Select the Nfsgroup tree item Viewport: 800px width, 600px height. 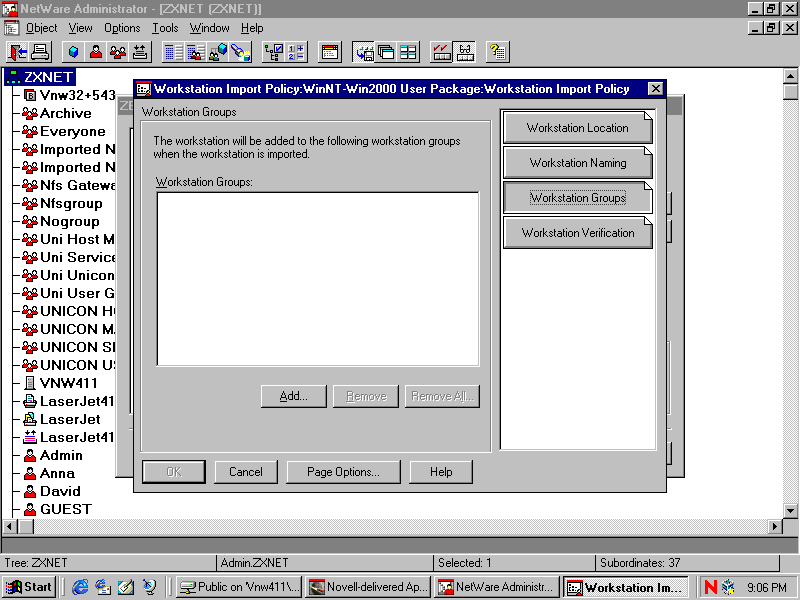click(x=71, y=203)
